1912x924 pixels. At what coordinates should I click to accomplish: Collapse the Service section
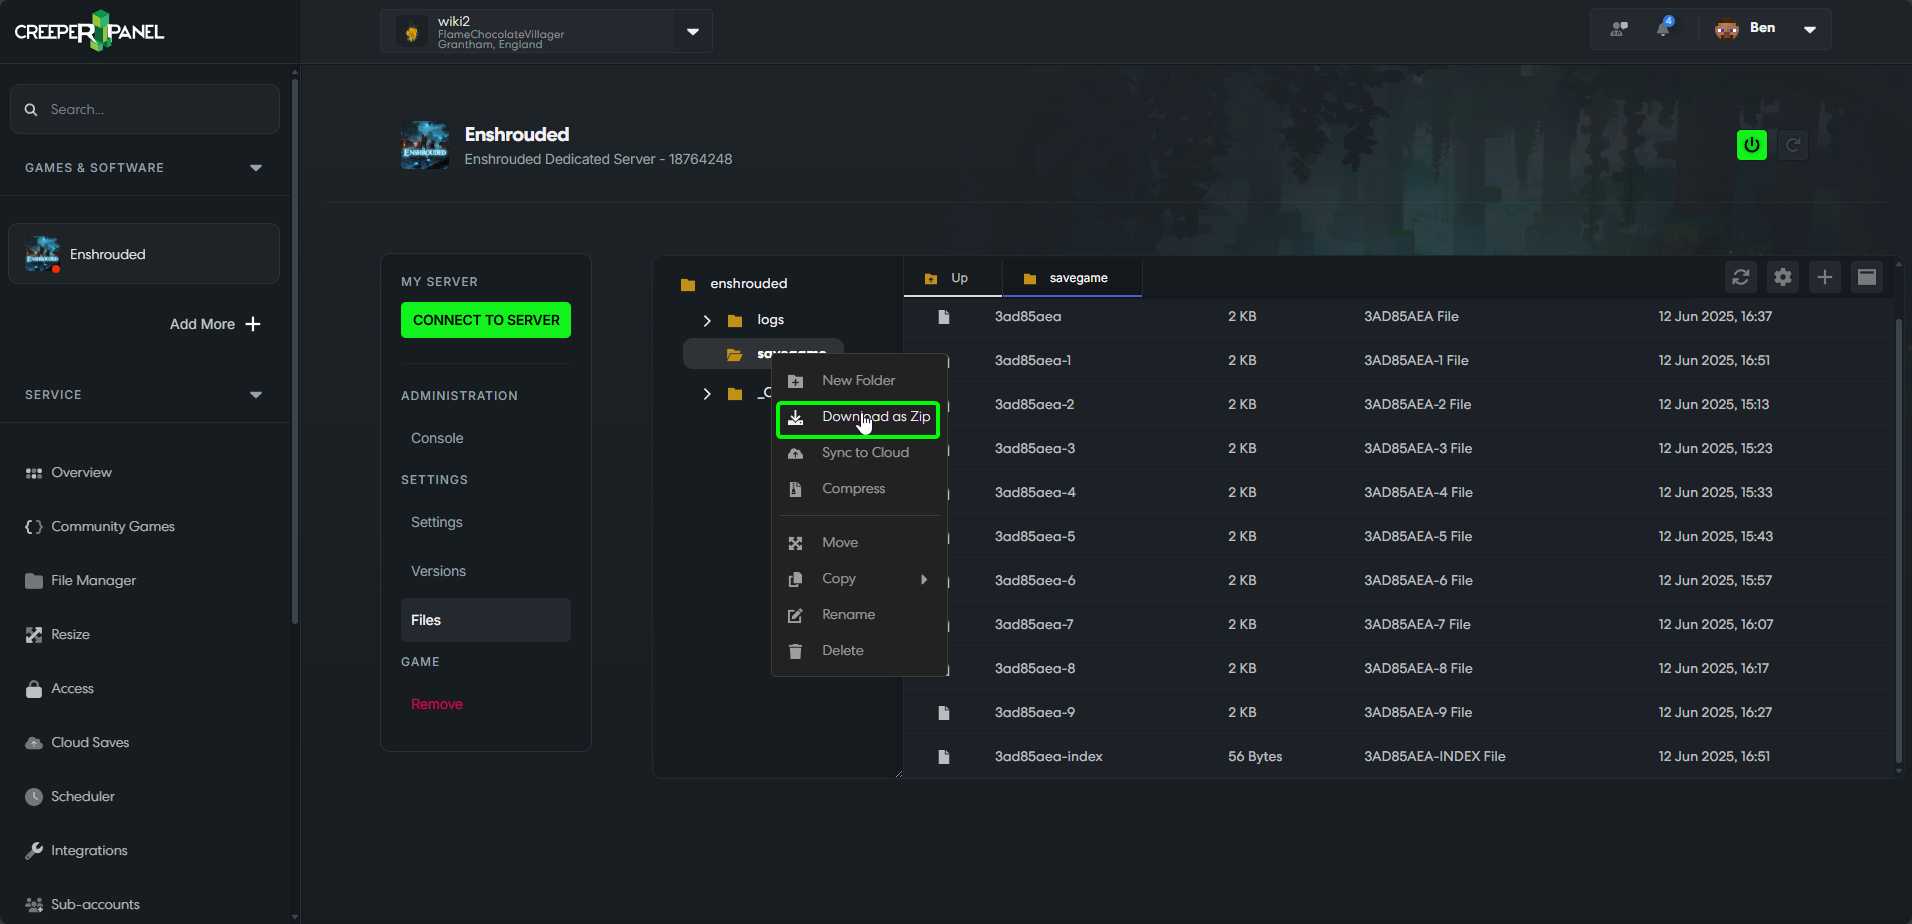point(256,395)
